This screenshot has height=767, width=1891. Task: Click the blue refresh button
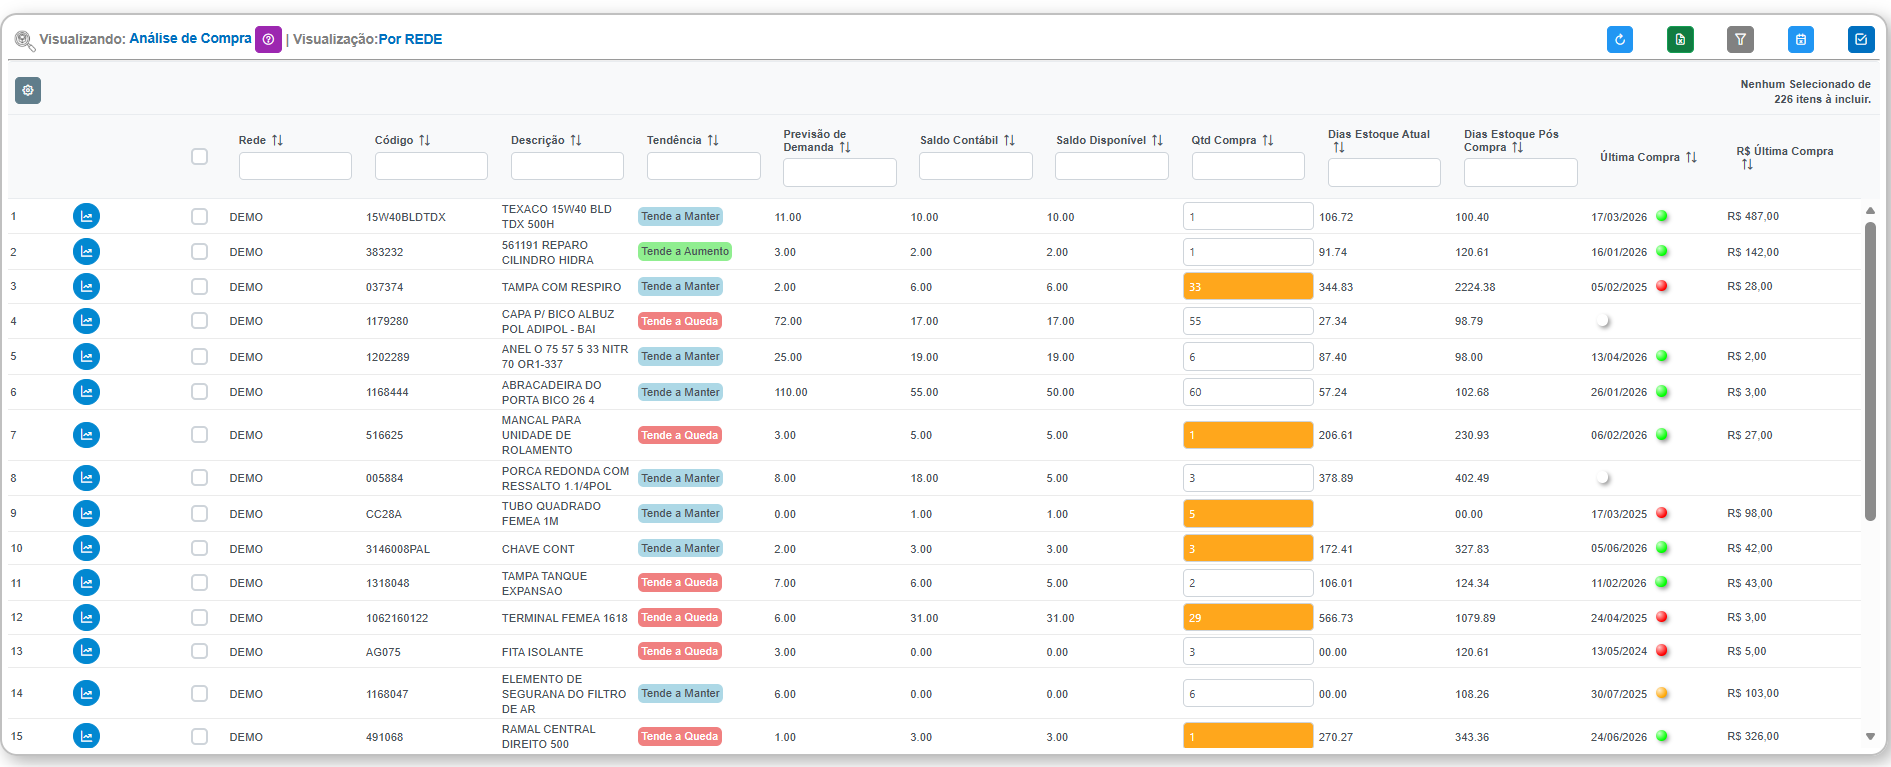click(1619, 39)
